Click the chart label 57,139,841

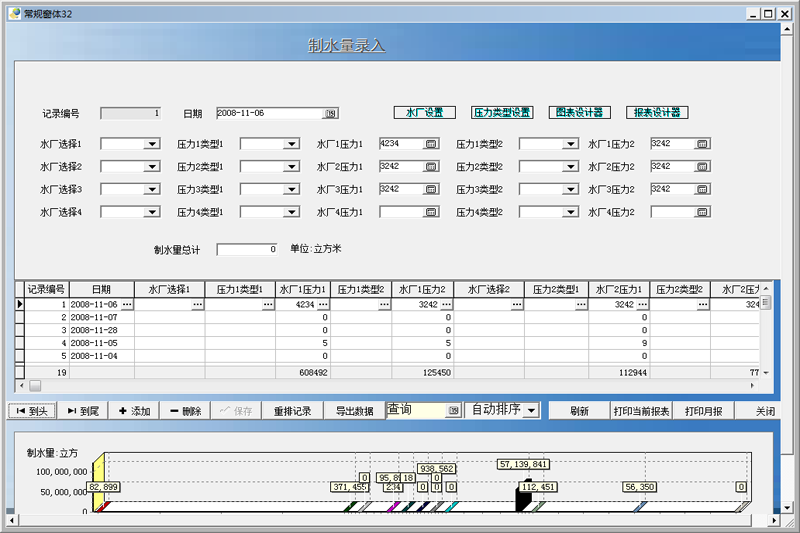pos(524,464)
